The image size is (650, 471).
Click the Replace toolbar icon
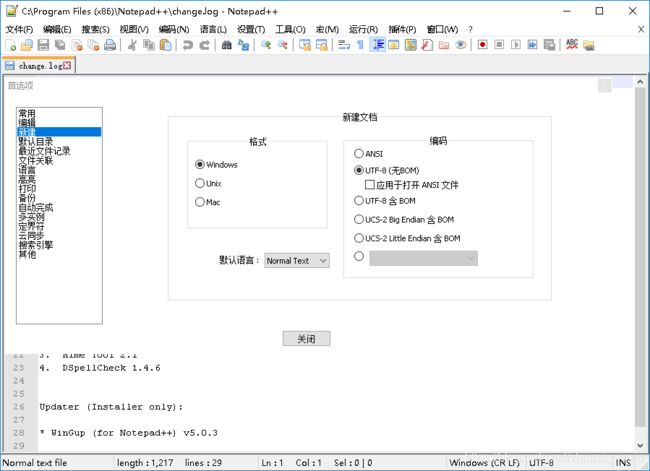243,45
